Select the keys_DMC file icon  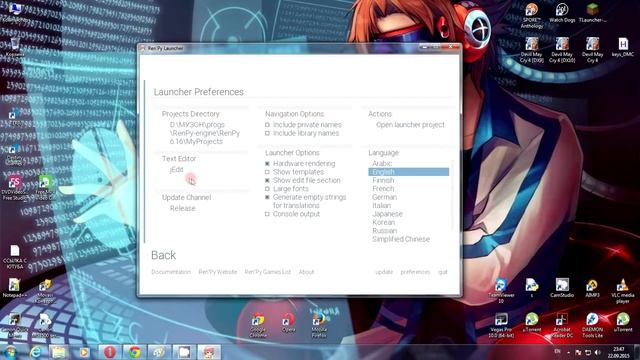point(622,47)
